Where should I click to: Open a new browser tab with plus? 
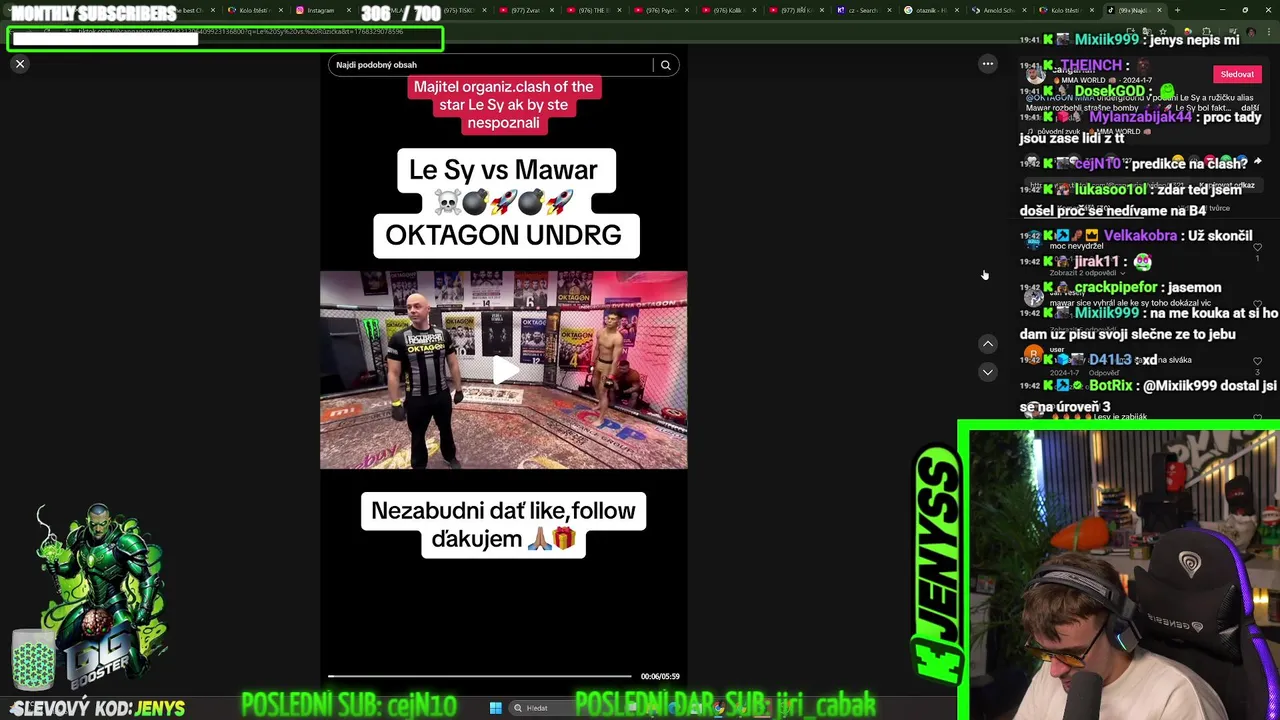click(1177, 10)
